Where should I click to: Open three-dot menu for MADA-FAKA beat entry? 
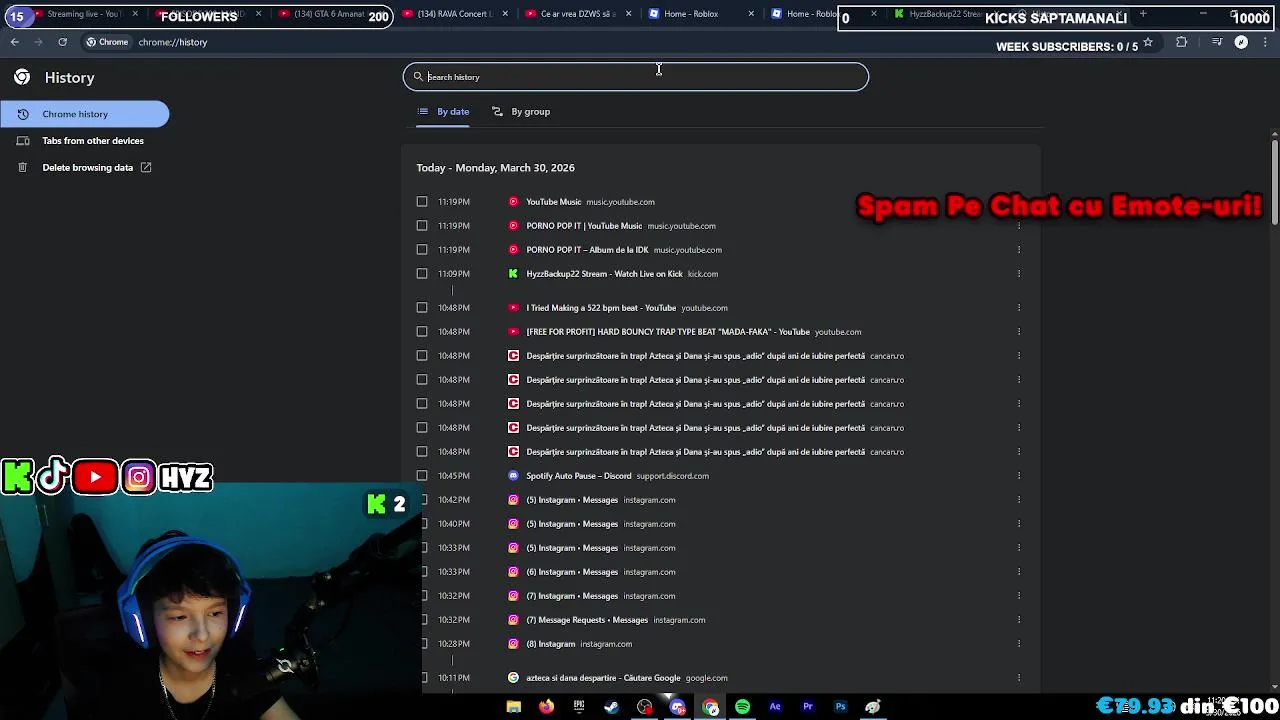click(x=1018, y=332)
